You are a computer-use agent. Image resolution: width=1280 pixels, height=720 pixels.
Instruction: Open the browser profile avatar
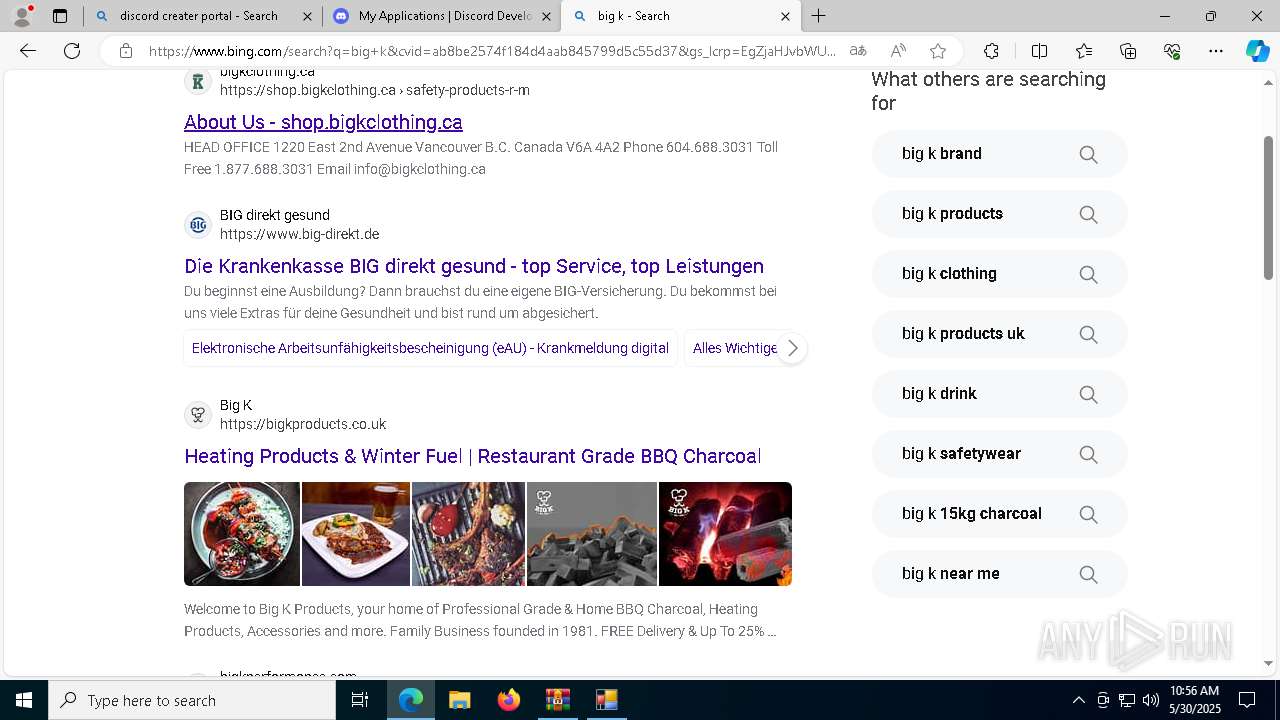22,16
